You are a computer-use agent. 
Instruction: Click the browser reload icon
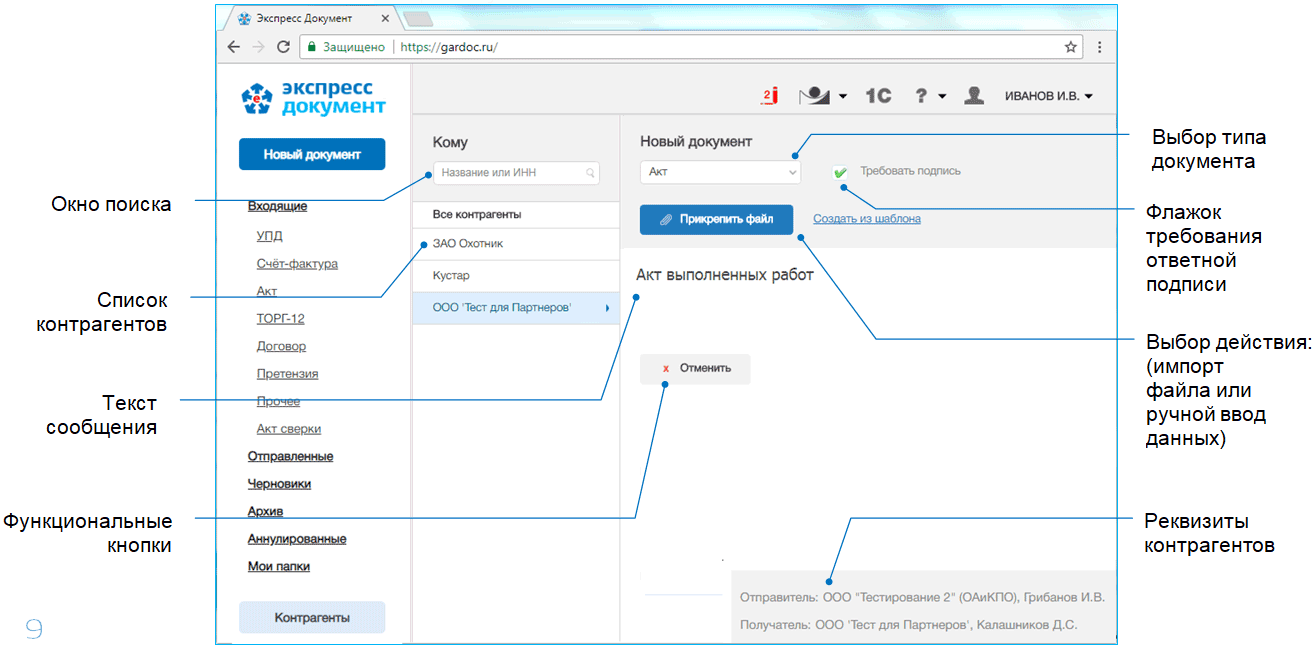(x=283, y=47)
